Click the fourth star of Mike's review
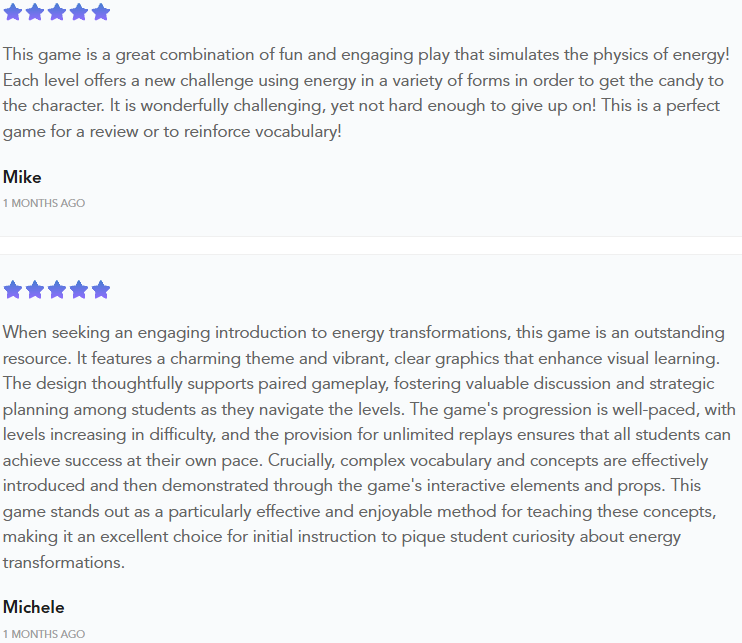Viewport: 742px width, 643px height. click(79, 12)
